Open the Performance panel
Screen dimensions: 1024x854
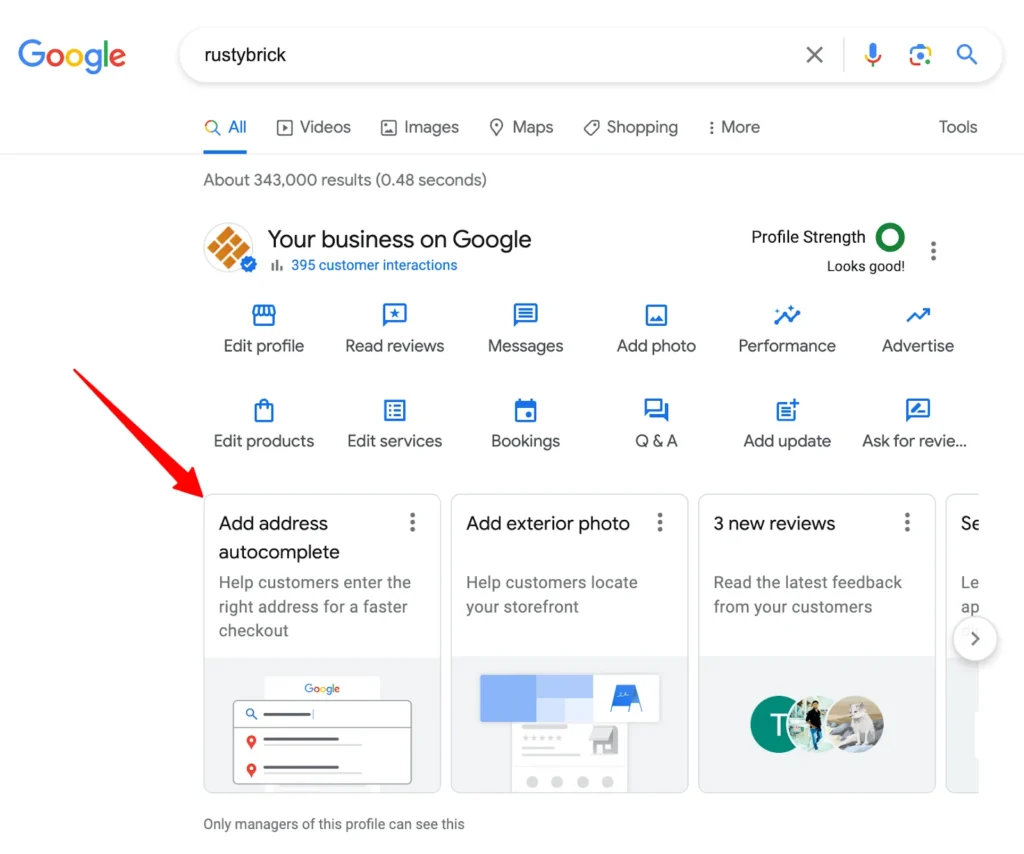(787, 315)
